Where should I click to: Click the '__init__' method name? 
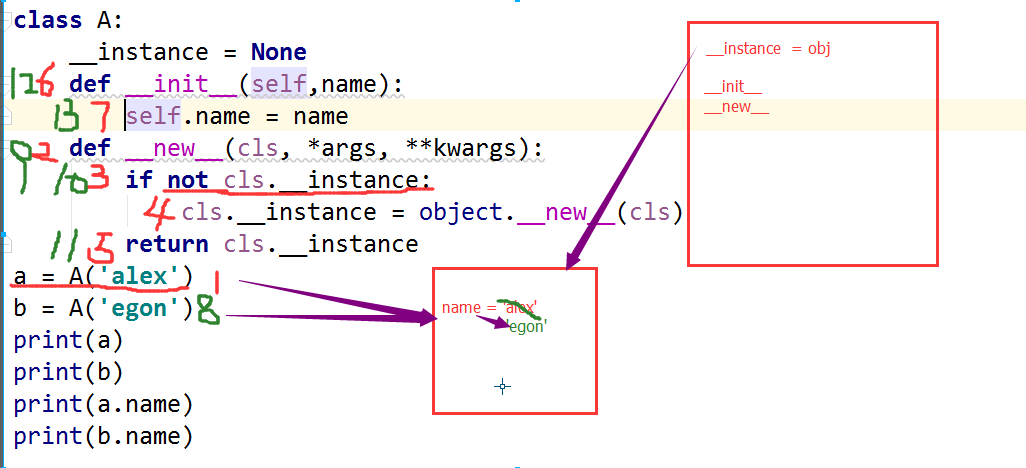pos(182,84)
